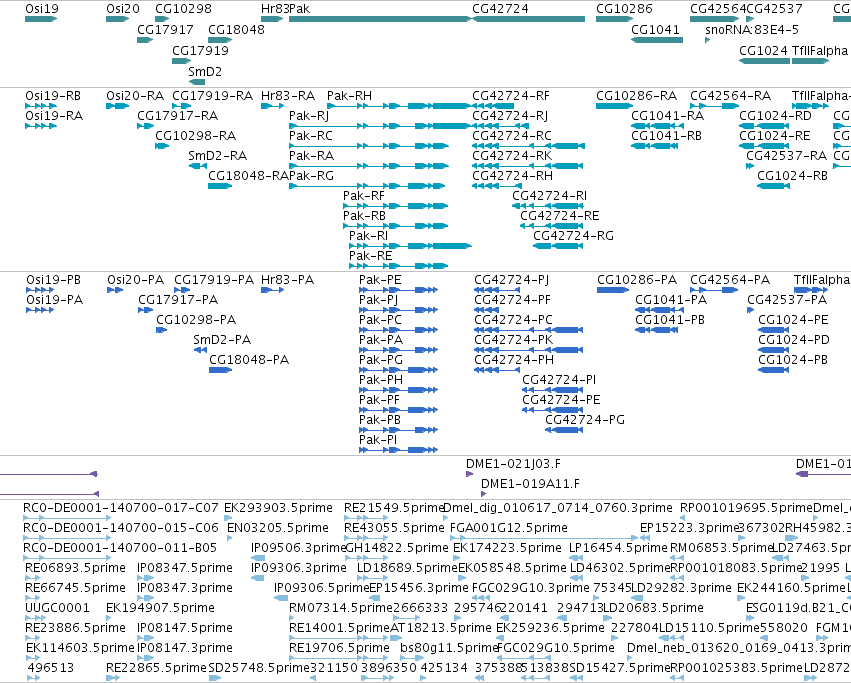Select the Pak-RG transcript label
This screenshot has height=683, width=851.
click(x=311, y=176)
